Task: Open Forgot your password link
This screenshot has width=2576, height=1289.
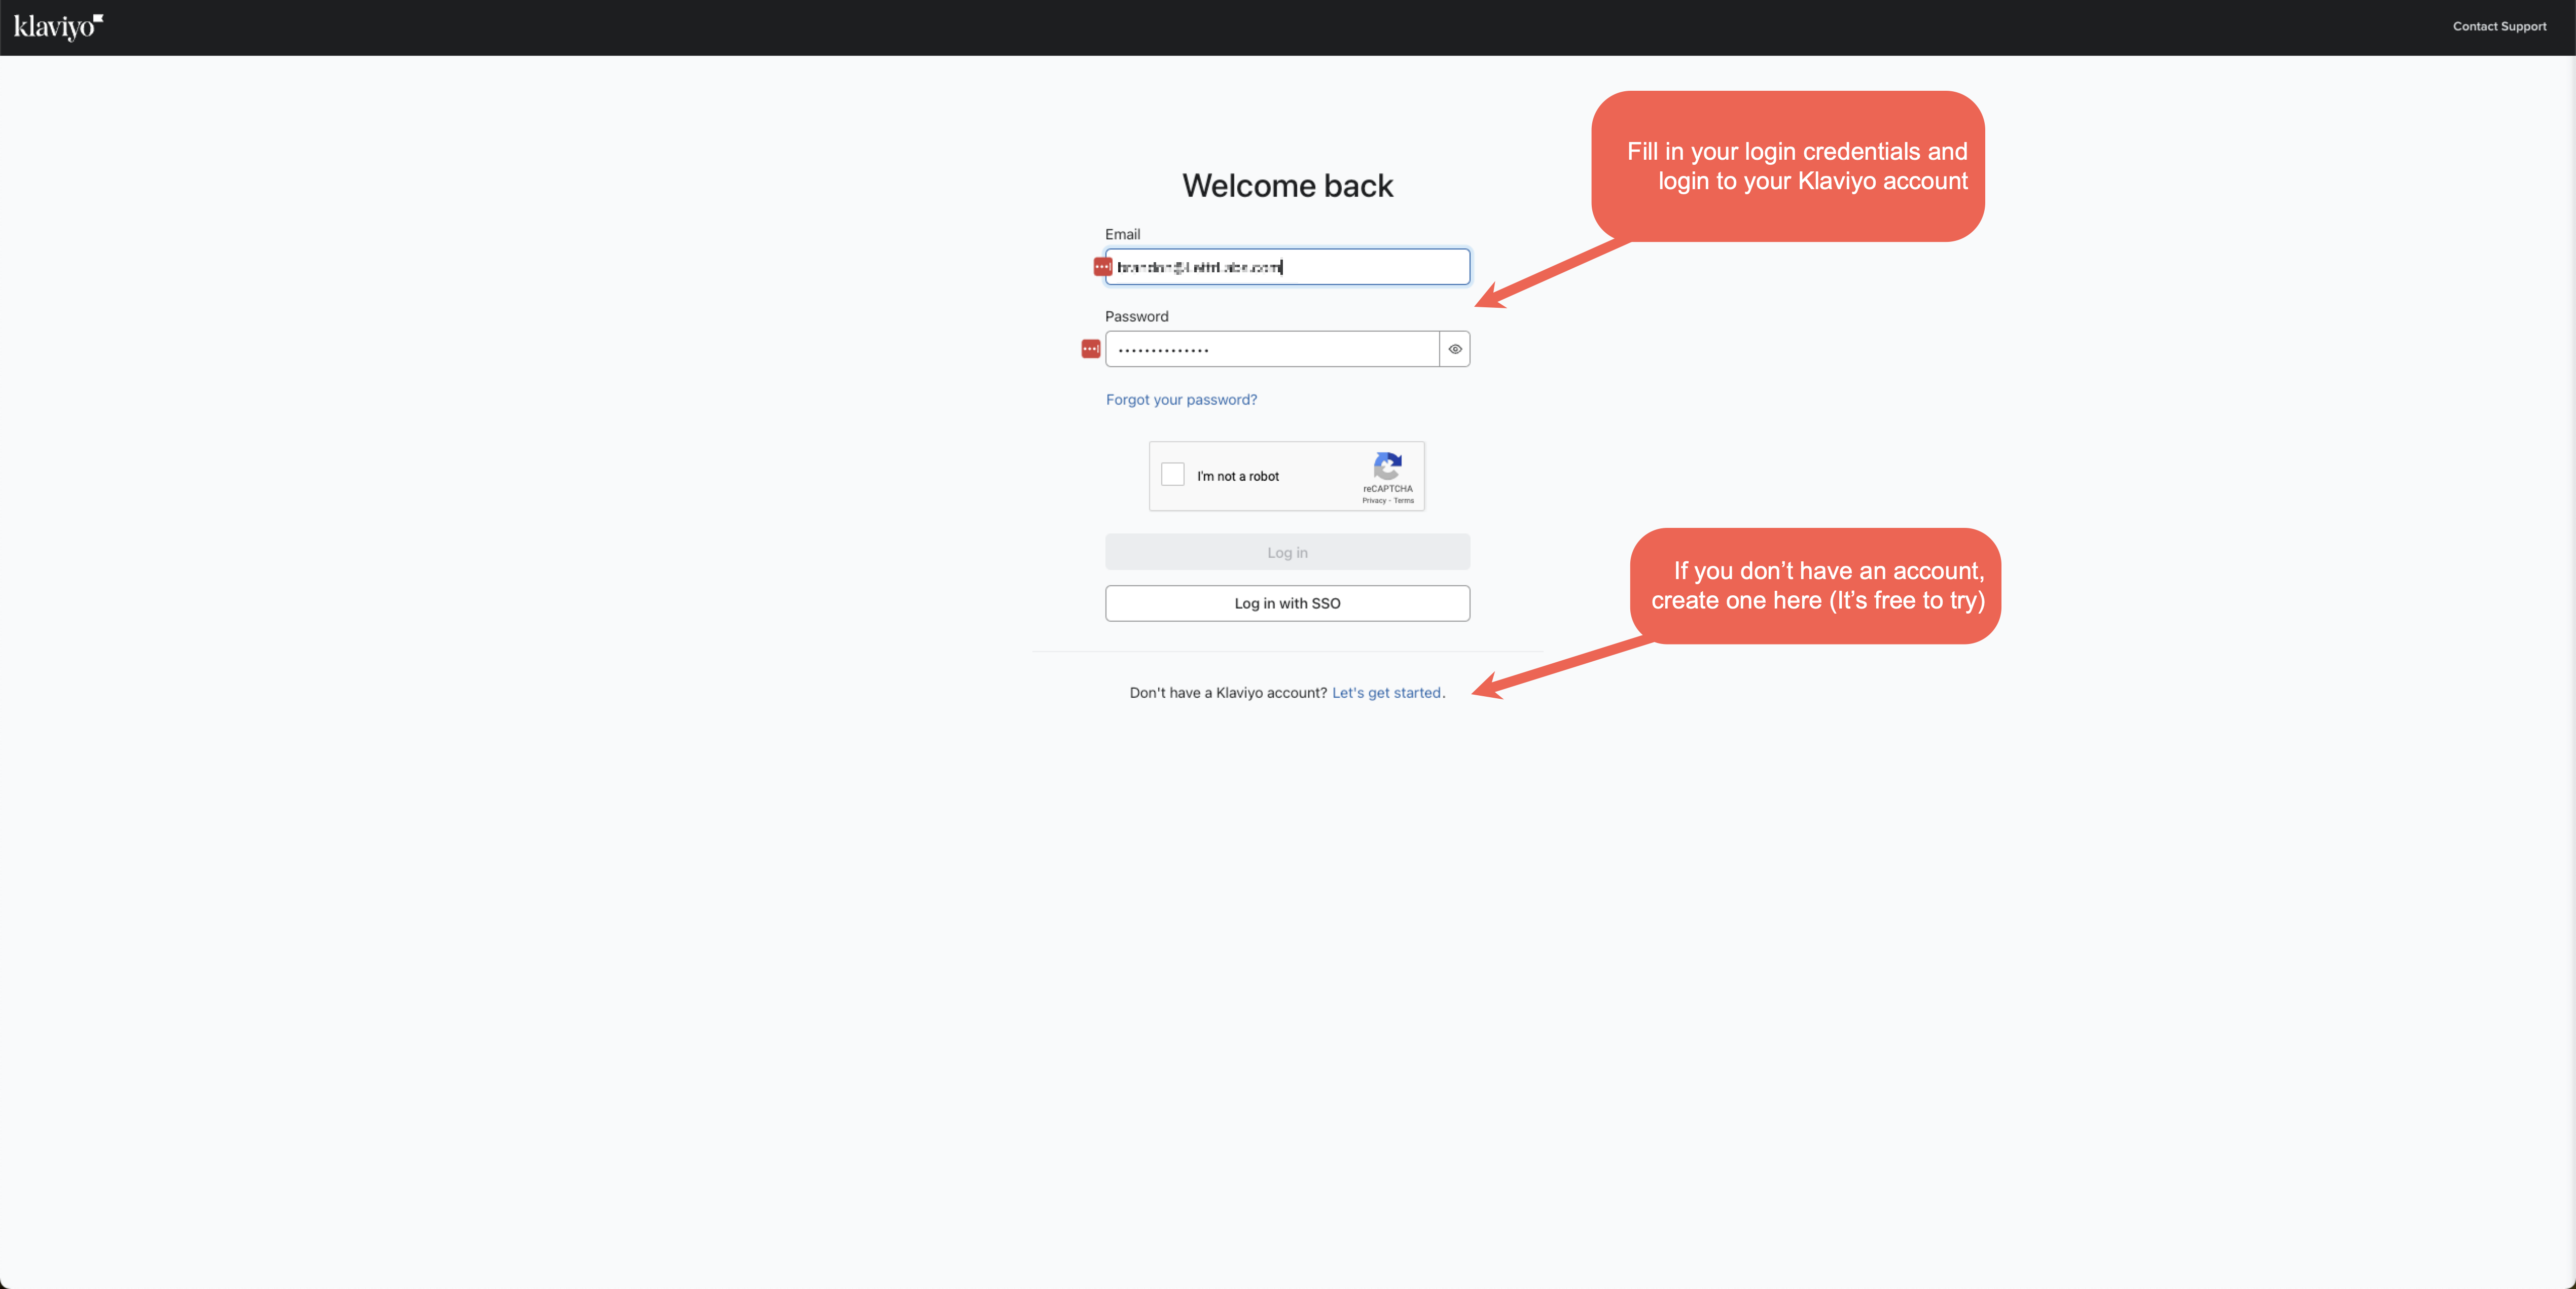Action: click(x=1181, y=400)
